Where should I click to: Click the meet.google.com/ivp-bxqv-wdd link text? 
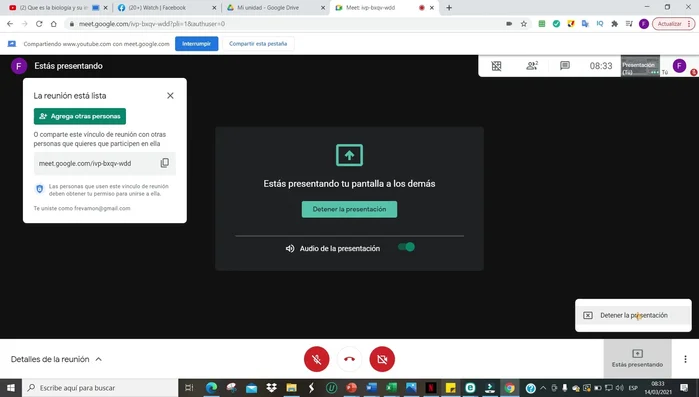pyautogui.click(x=85, y=164)
